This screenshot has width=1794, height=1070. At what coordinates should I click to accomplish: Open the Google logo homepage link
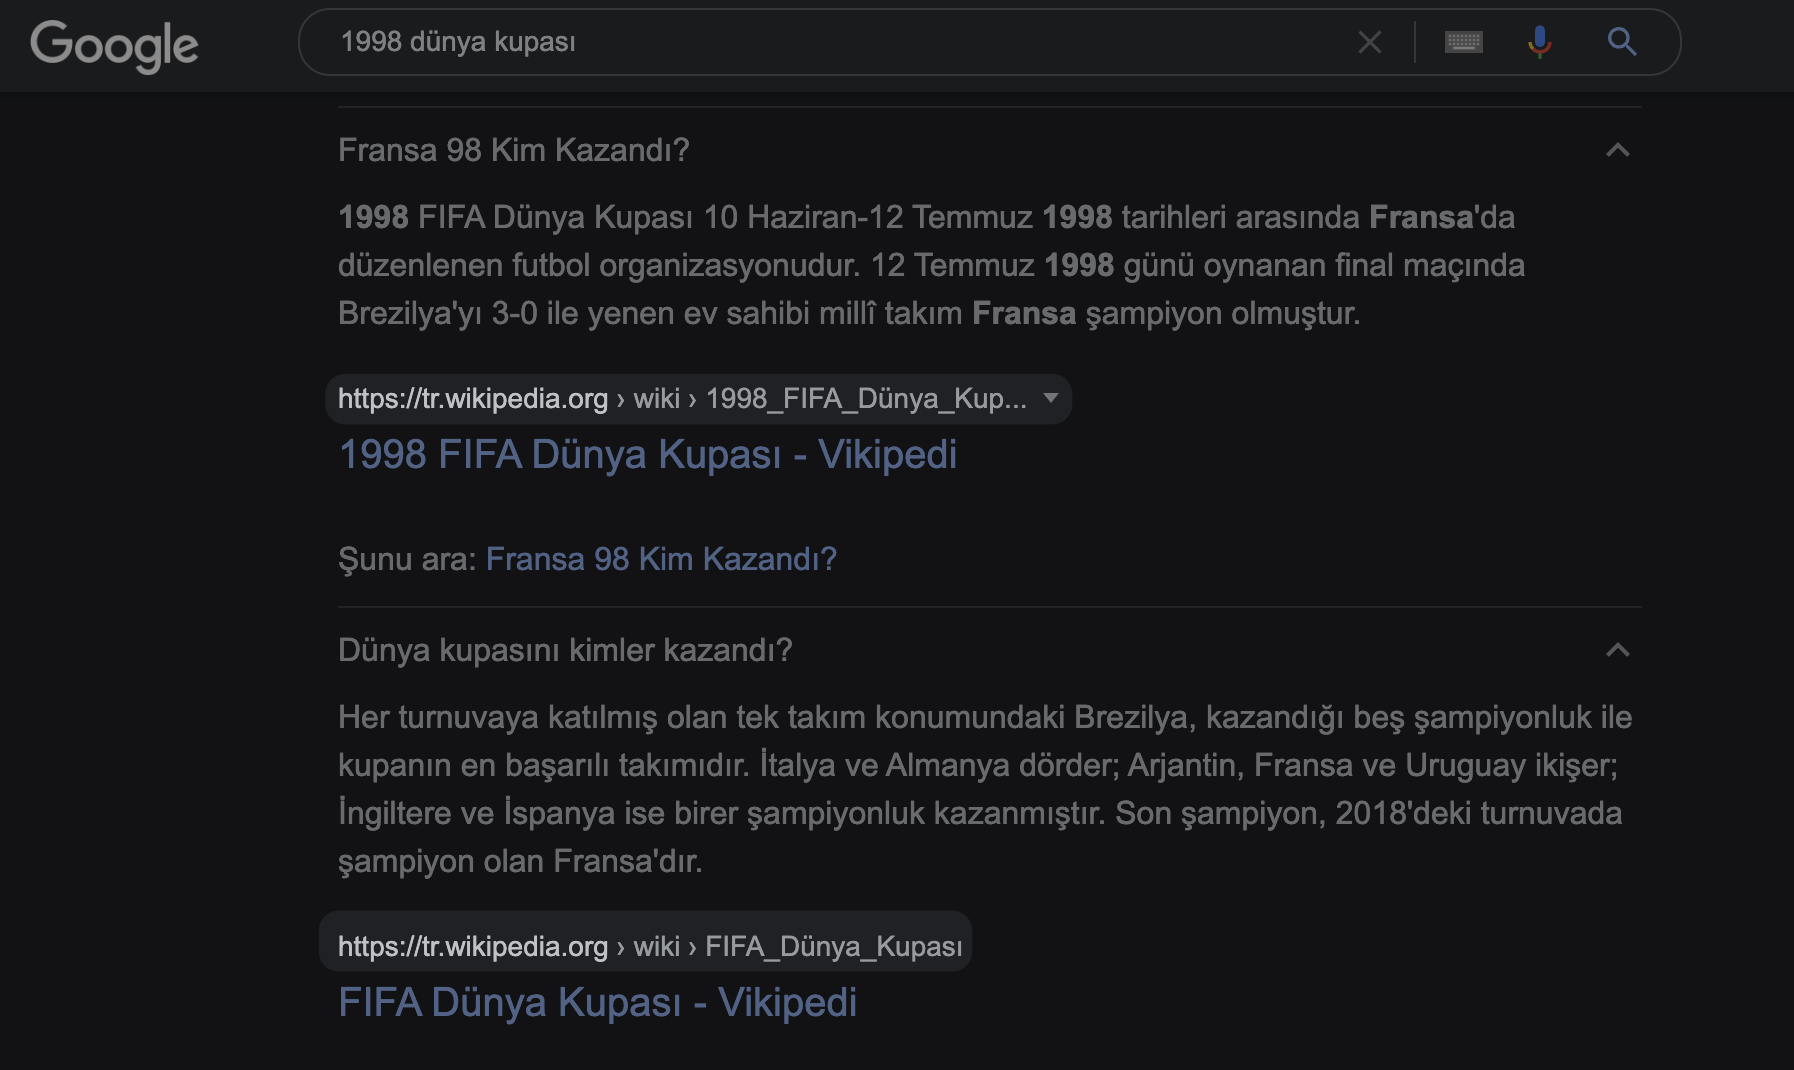coord(114,45)
